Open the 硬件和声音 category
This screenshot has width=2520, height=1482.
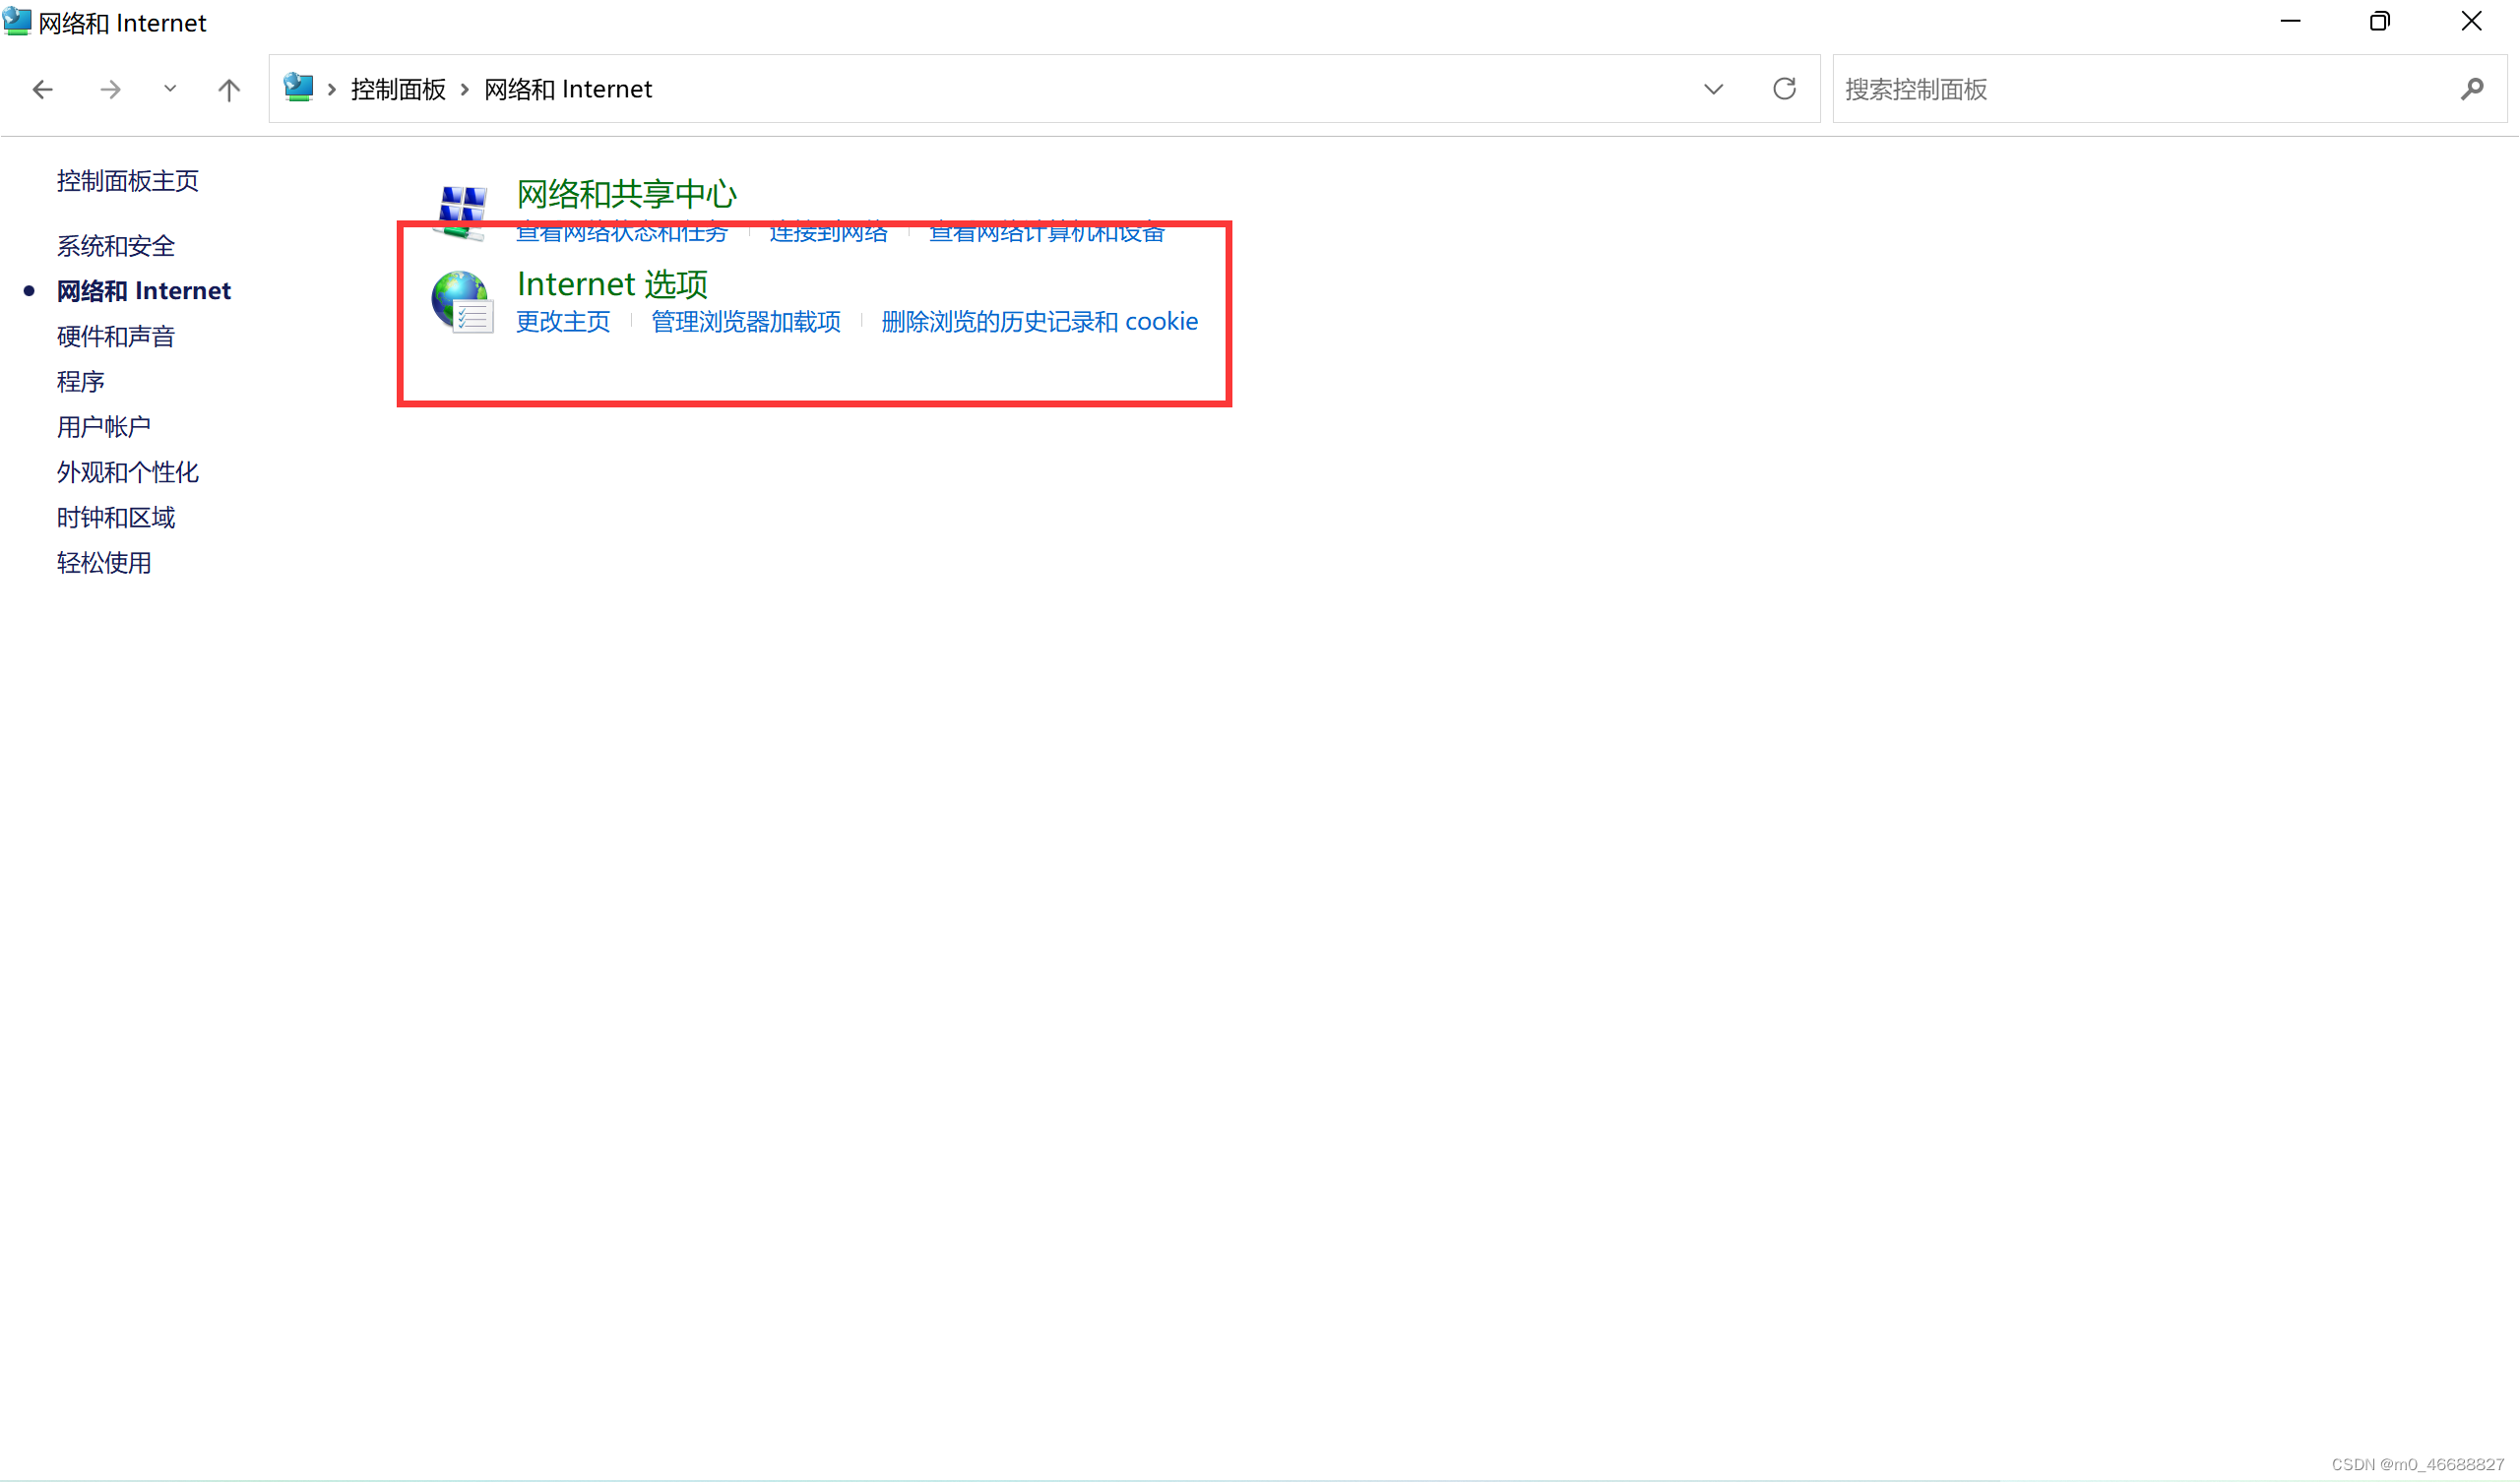[x=116, y=336]
